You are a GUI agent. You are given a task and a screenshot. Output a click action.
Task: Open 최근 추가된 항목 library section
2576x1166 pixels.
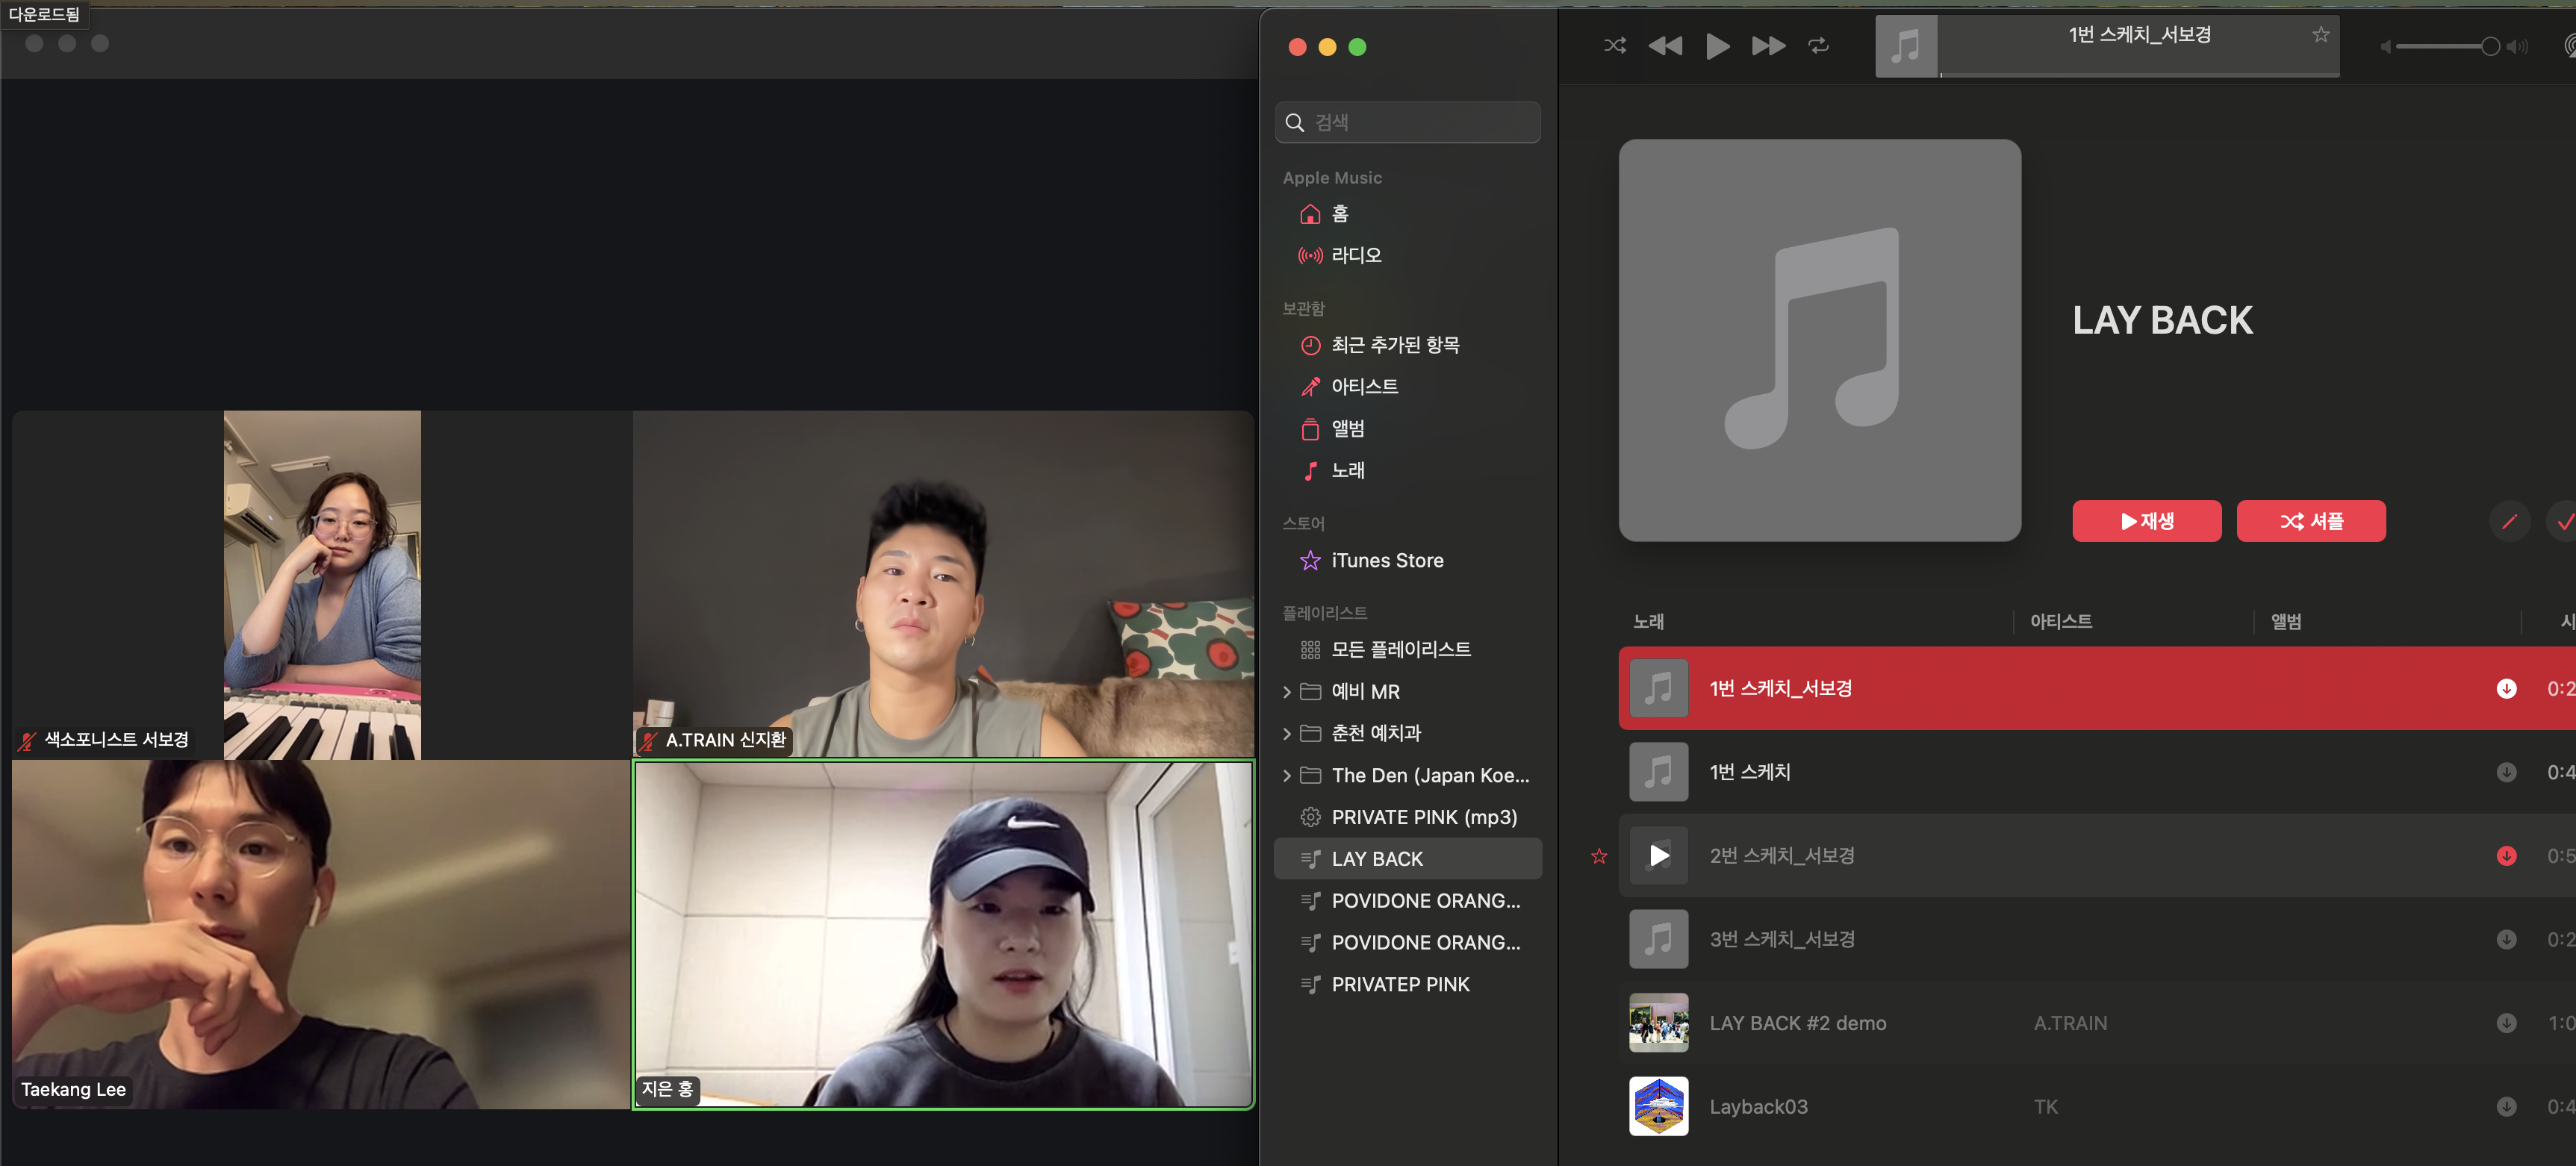(x=1407, y=345)
